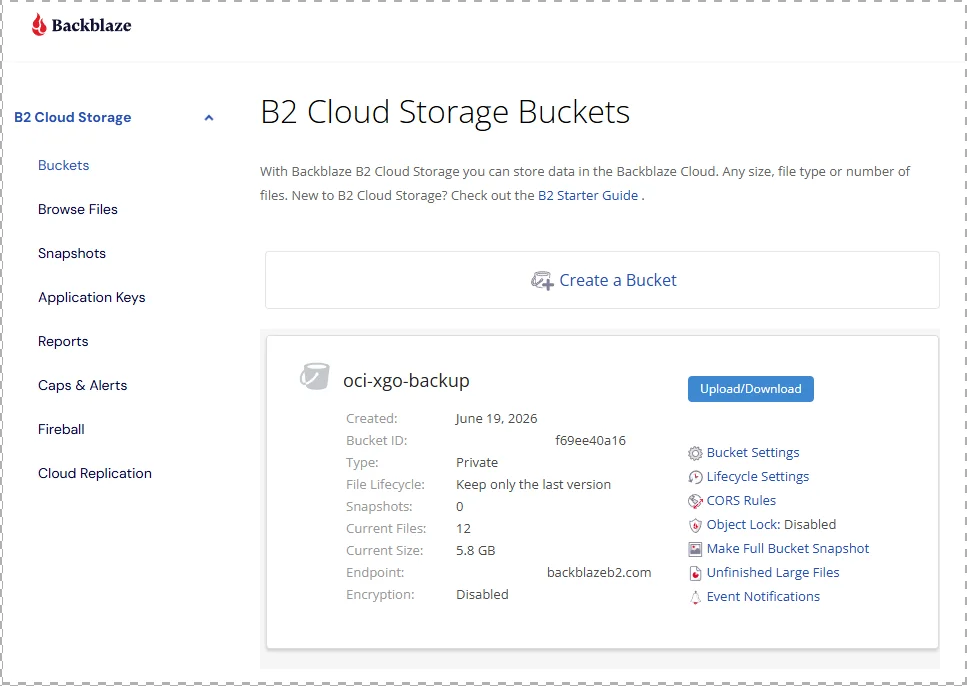This screenshot has width=967, height=686.
Task: Open the Event Notifications link
Action: (763, 597)
